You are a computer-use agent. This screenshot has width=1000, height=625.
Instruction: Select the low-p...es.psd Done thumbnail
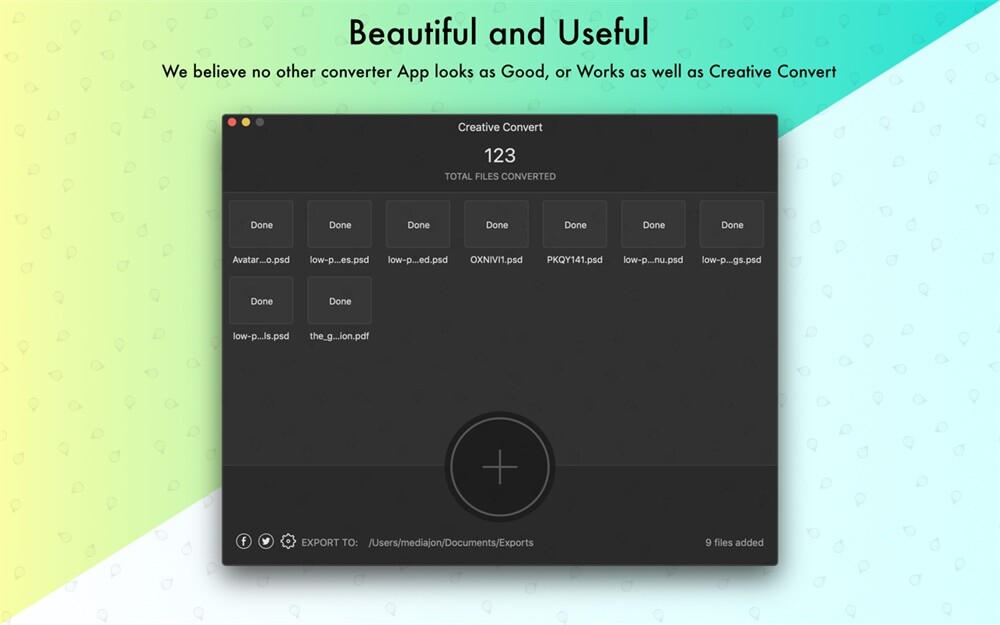[340, 224]
